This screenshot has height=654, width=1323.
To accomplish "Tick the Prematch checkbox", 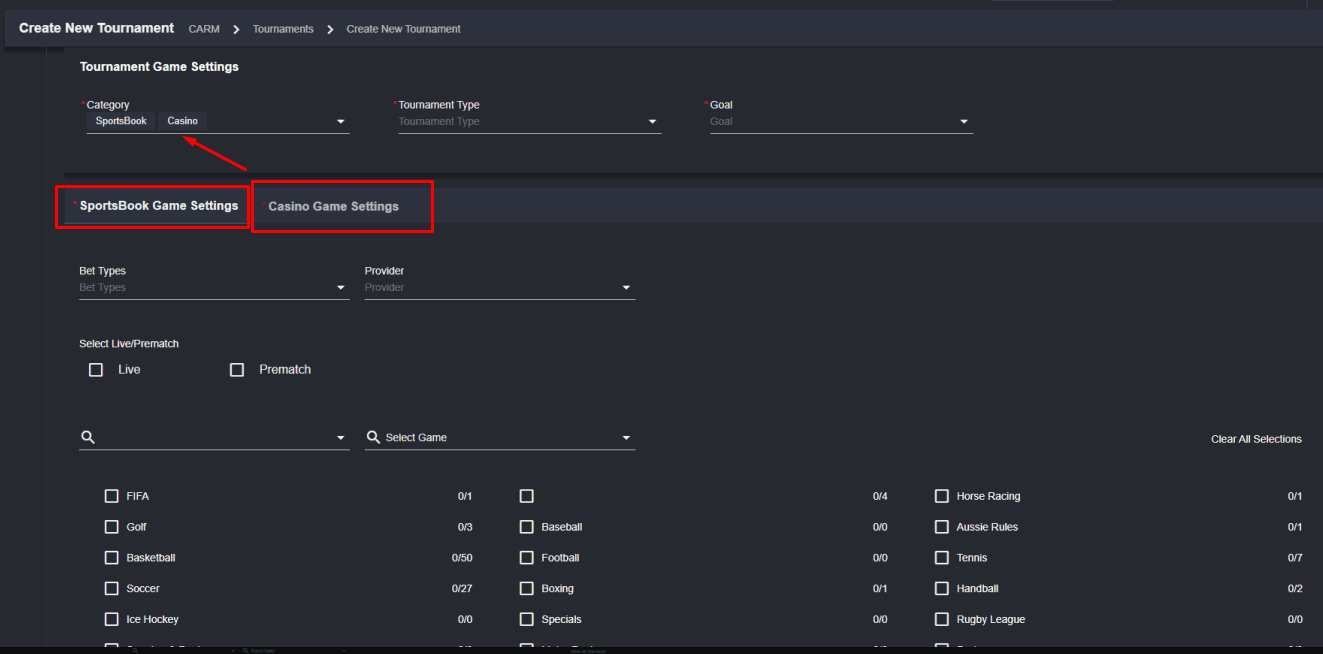I will point(237,369).
